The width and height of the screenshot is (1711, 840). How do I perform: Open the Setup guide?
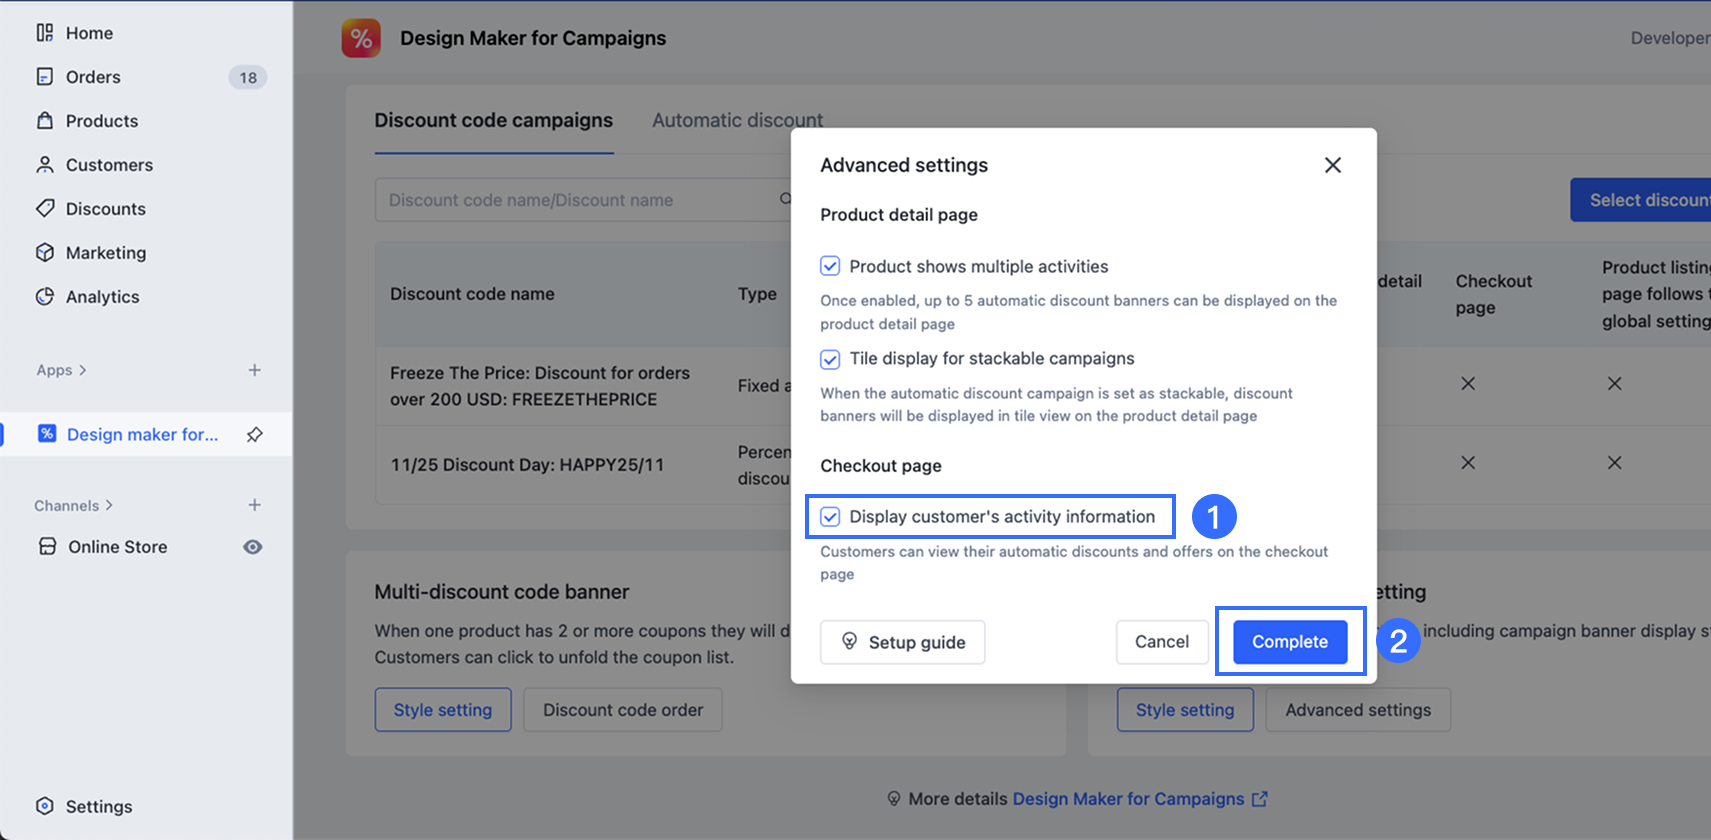tap(902, 642)
